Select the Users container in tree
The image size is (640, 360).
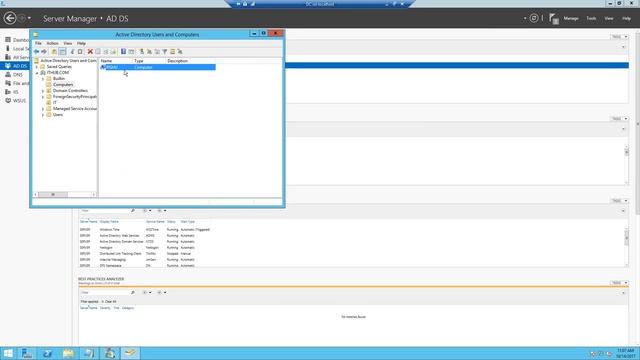coord(58,115)
